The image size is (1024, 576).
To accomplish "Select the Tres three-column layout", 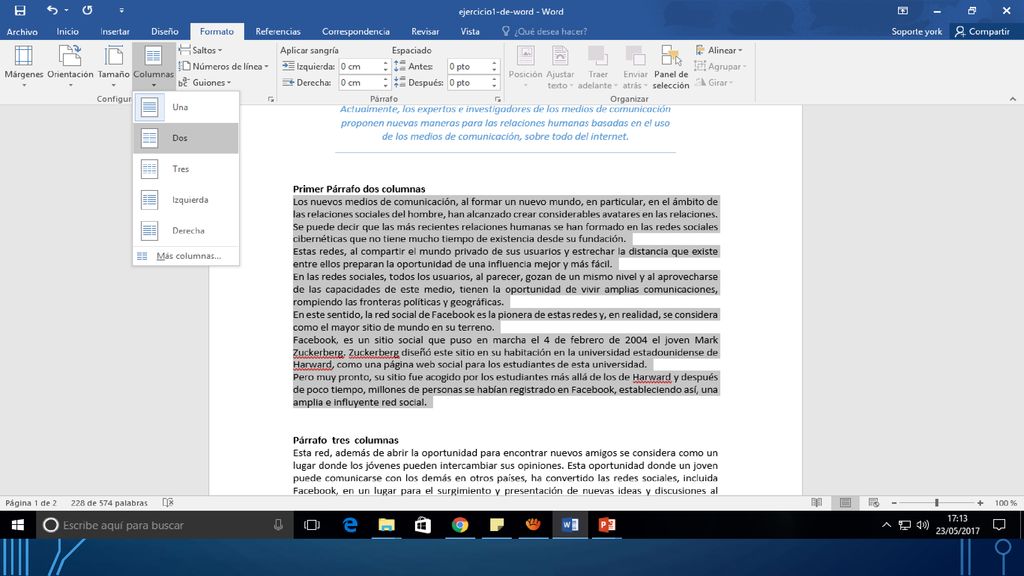I will (186, 168).
